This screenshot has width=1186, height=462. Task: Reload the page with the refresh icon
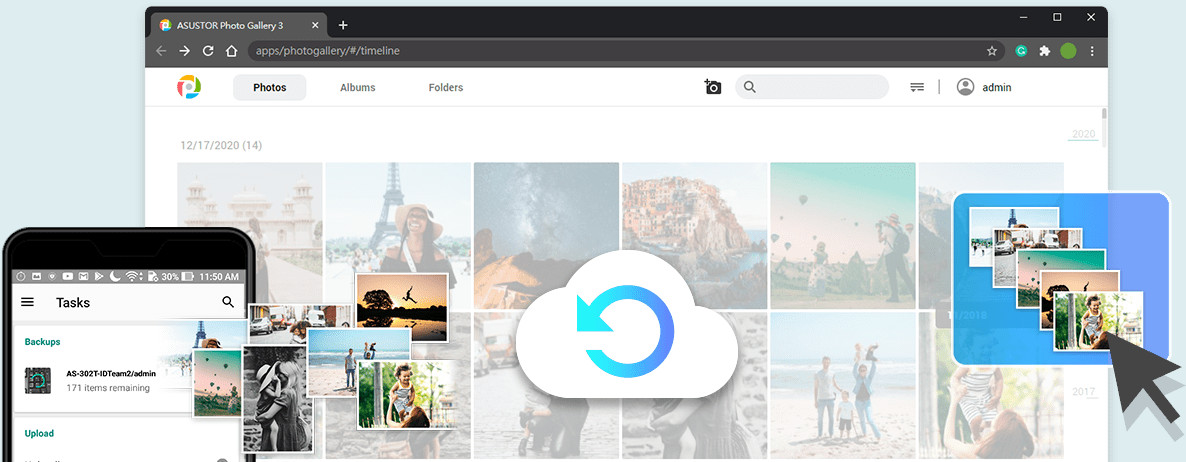(208, 51)
